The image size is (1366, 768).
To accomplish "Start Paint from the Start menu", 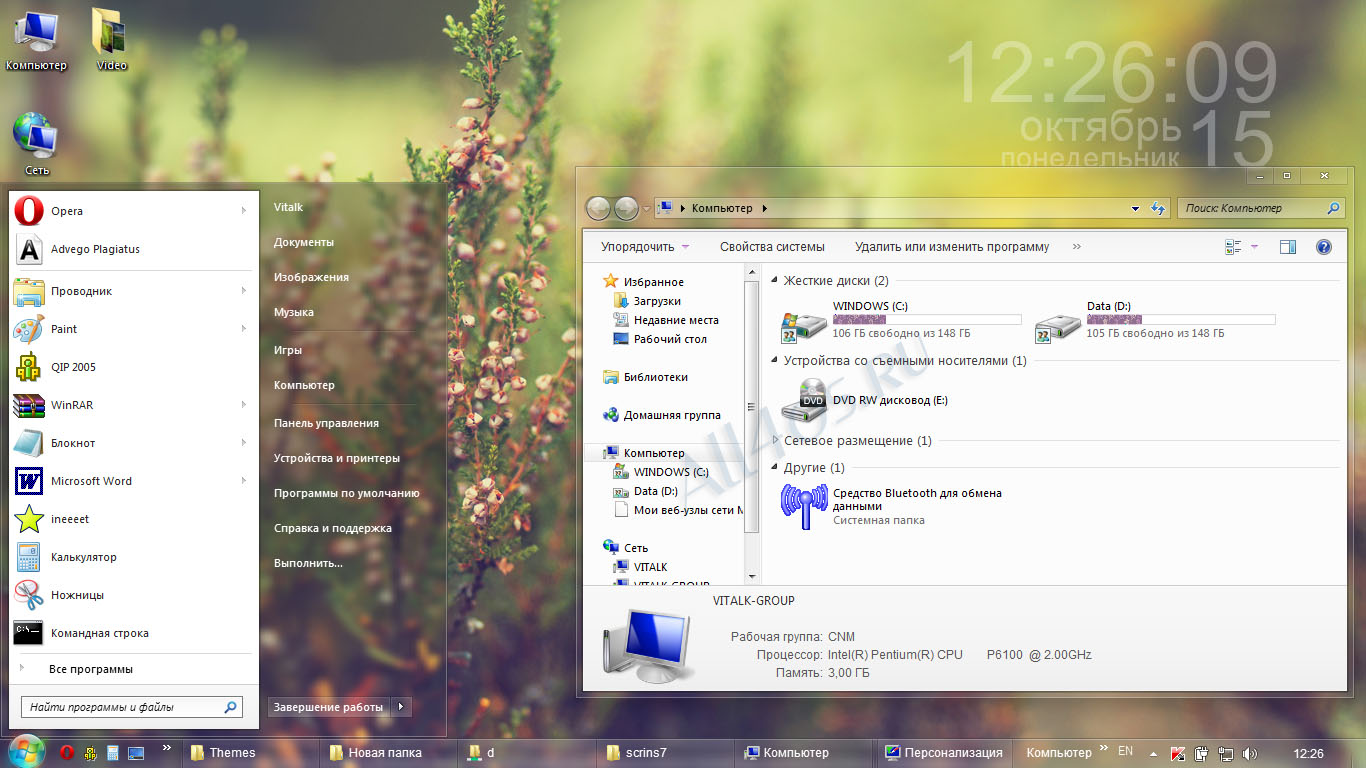I will (132, 329).
